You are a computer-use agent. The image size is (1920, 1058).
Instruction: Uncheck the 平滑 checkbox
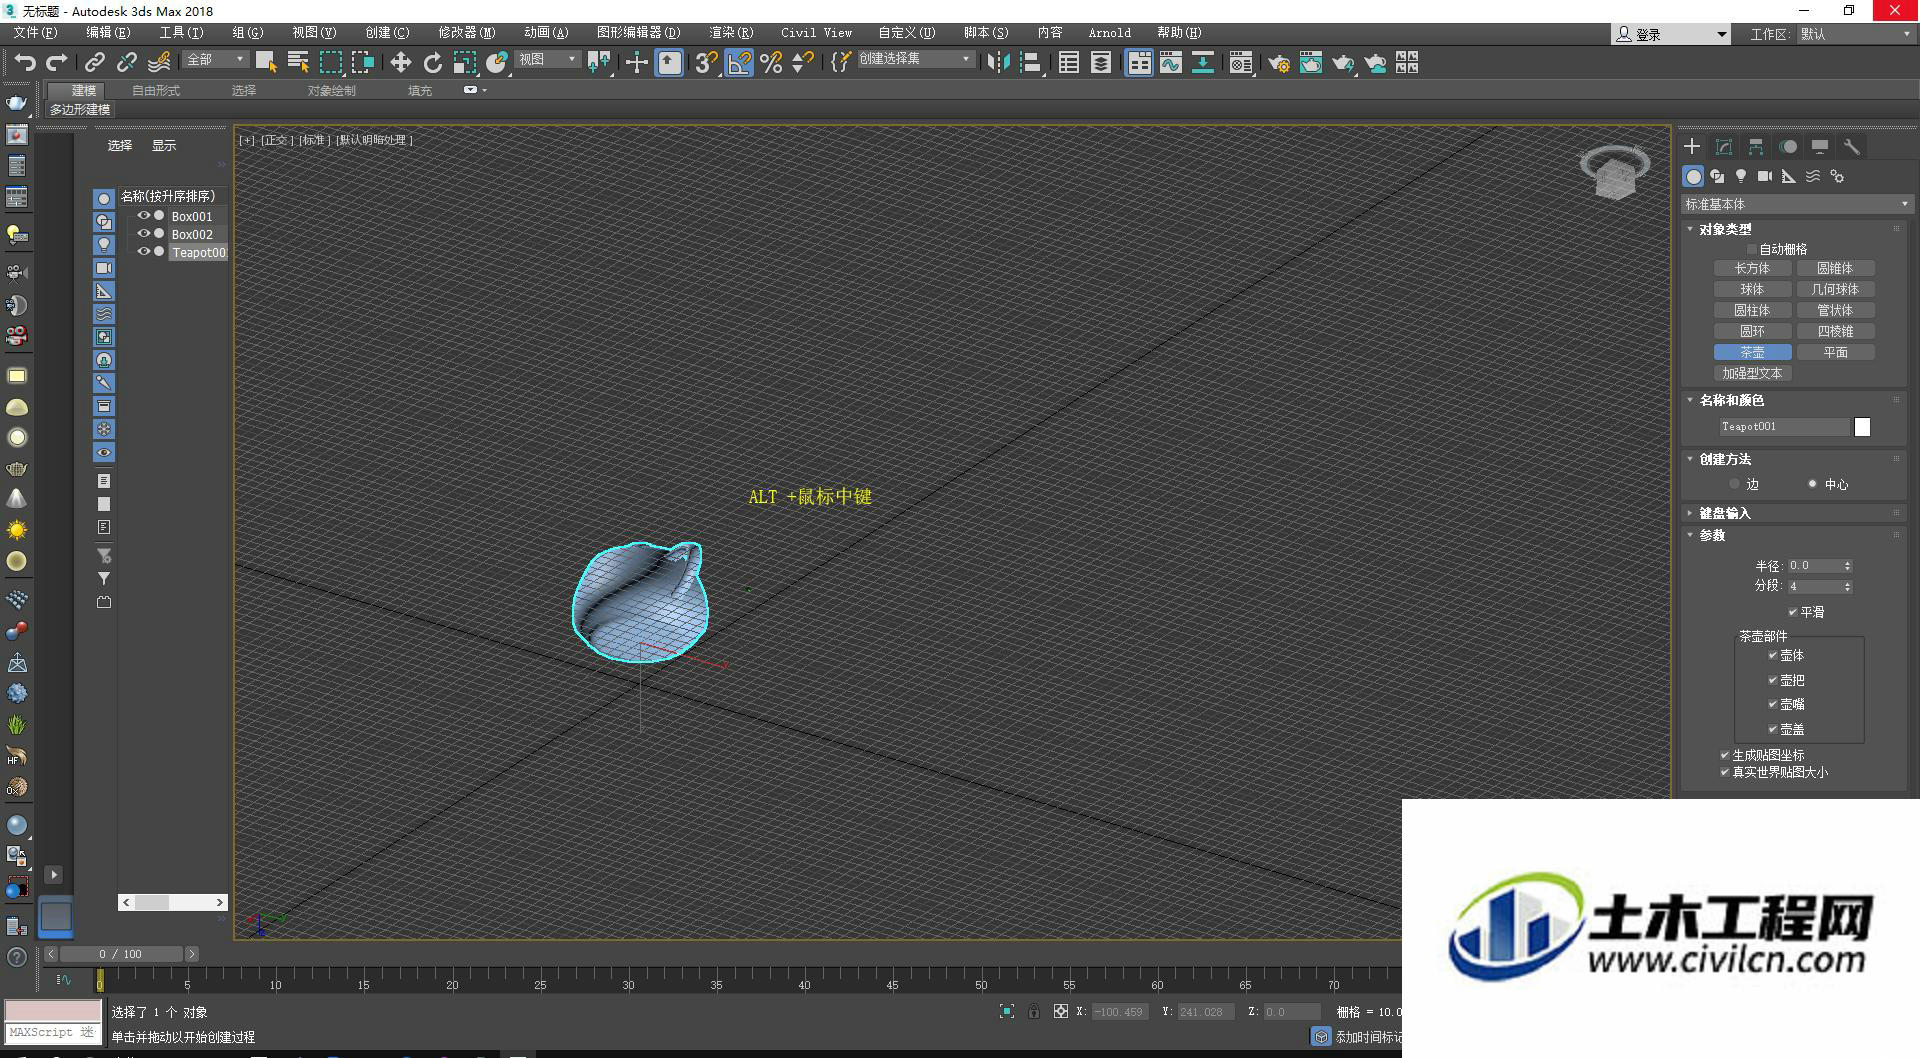coord(1793,612)
